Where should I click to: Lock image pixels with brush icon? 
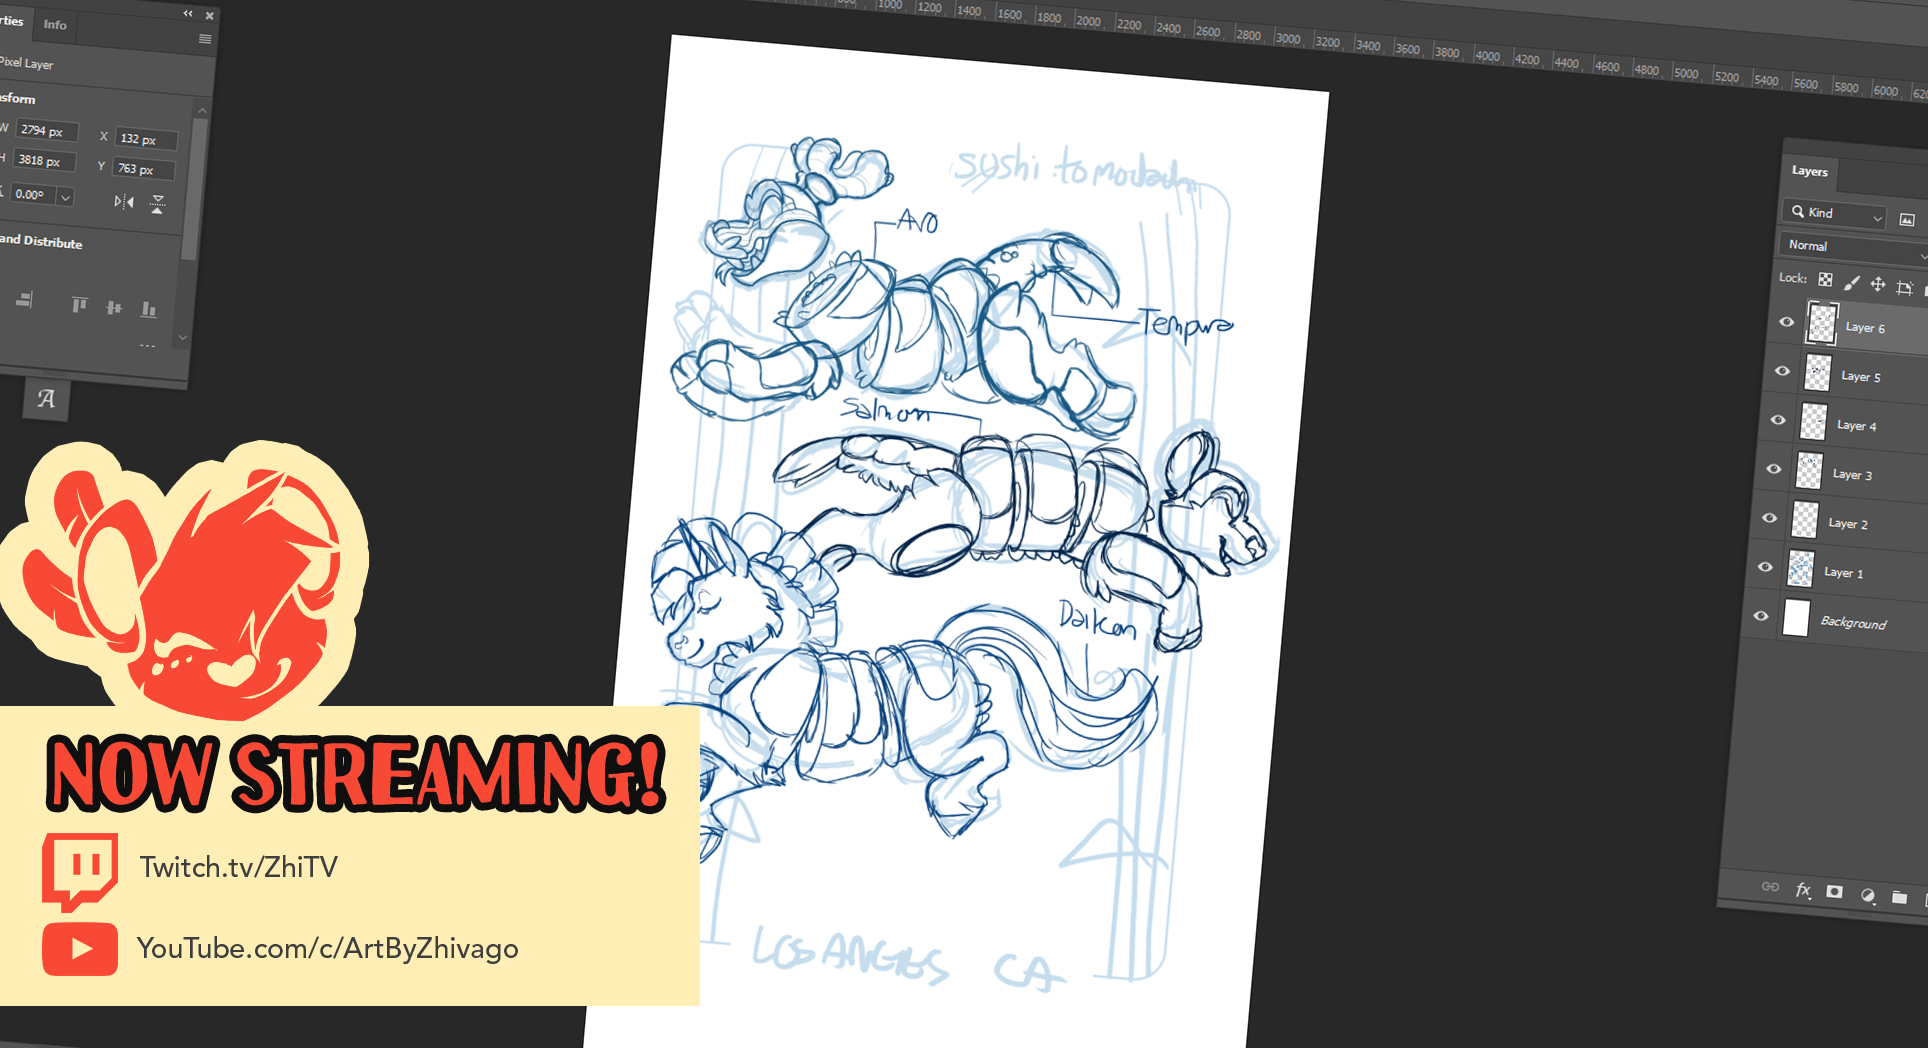coord(1851,283)
